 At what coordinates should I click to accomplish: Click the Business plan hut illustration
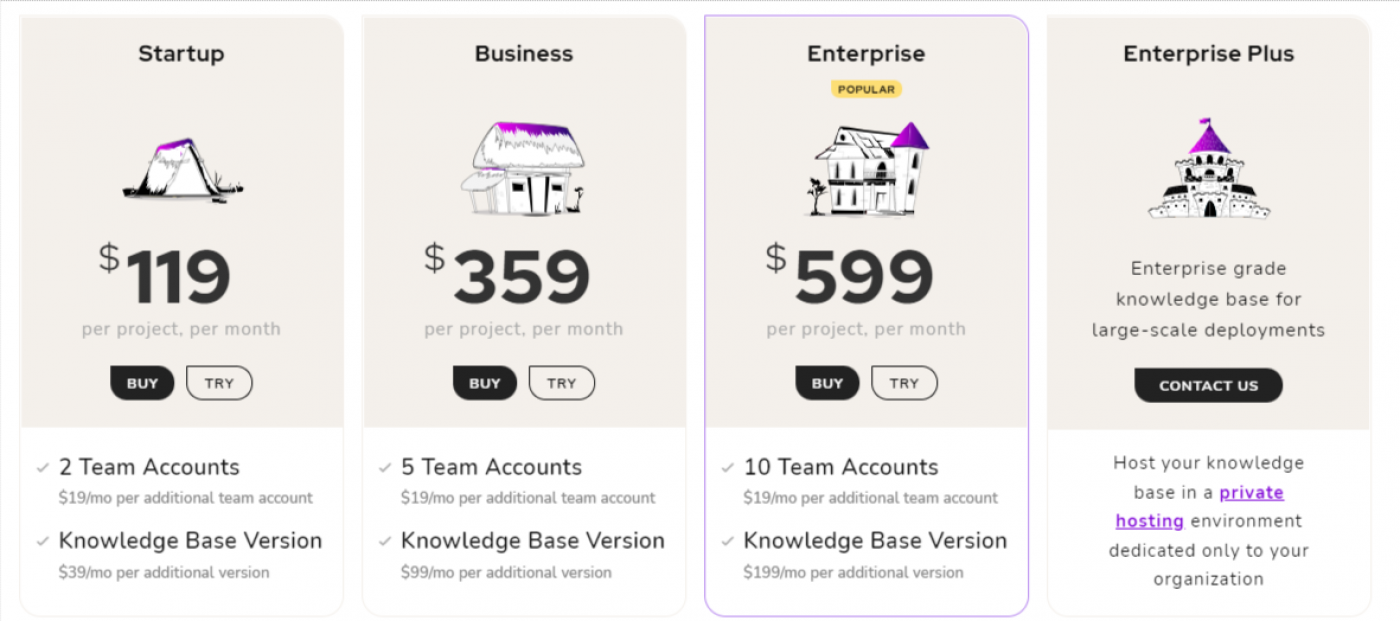click(524, 168)
